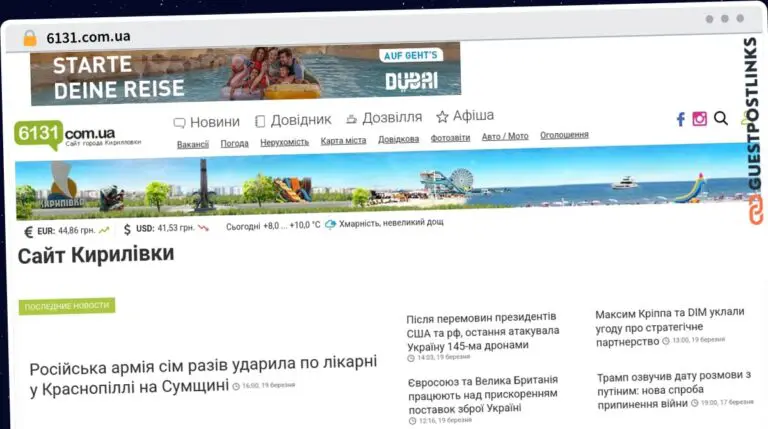Click the 6131.com.ua site logo
This screenshot has height=429, width=768.
65,134
